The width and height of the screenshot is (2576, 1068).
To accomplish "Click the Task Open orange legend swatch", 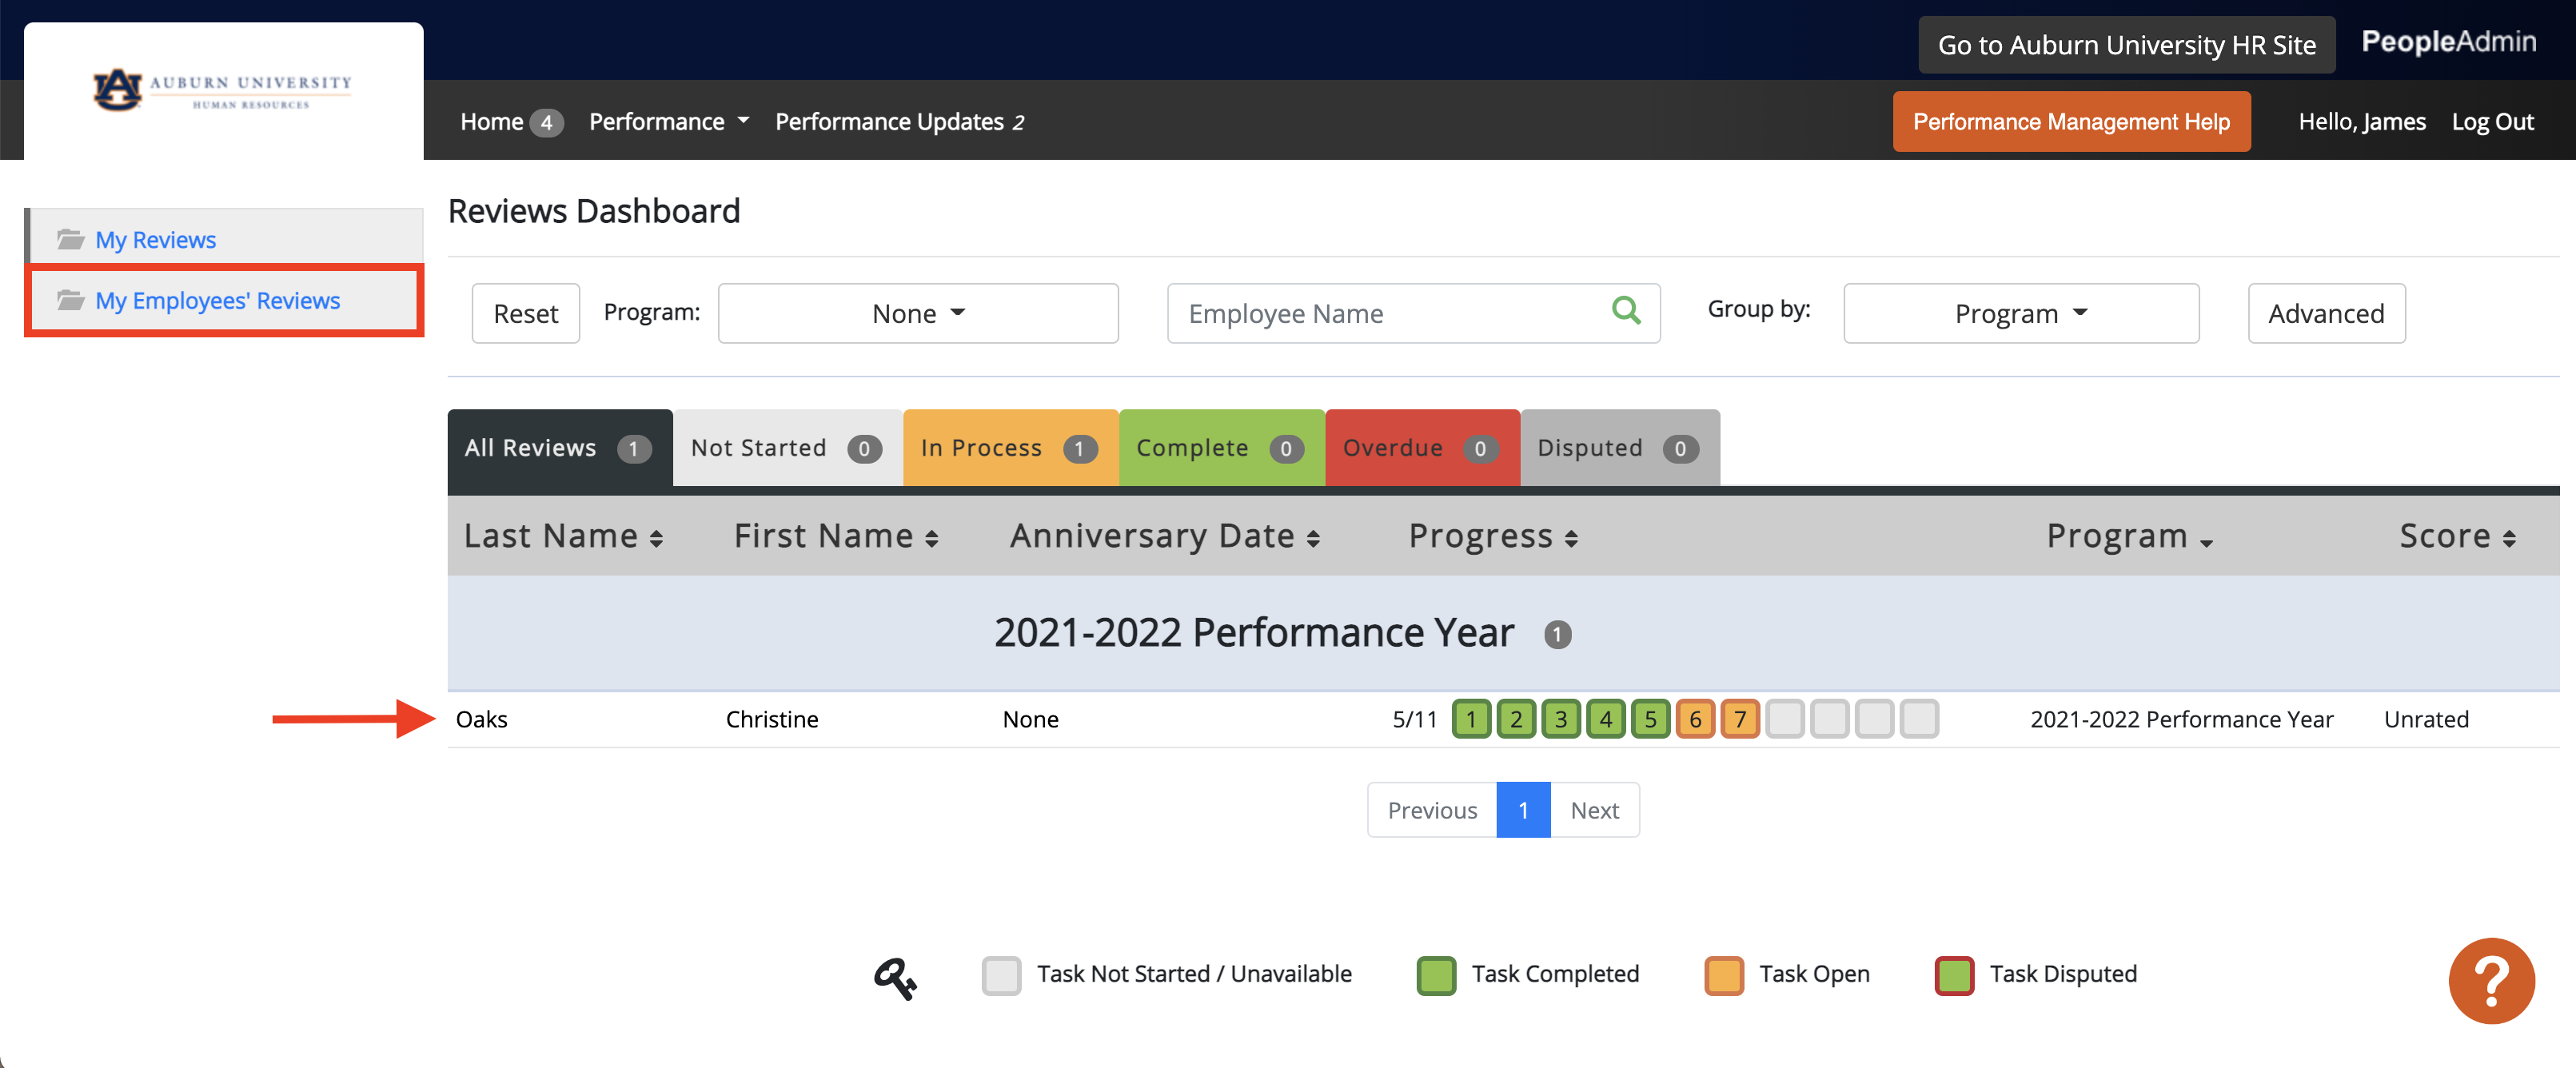I will click(1724, 975).
